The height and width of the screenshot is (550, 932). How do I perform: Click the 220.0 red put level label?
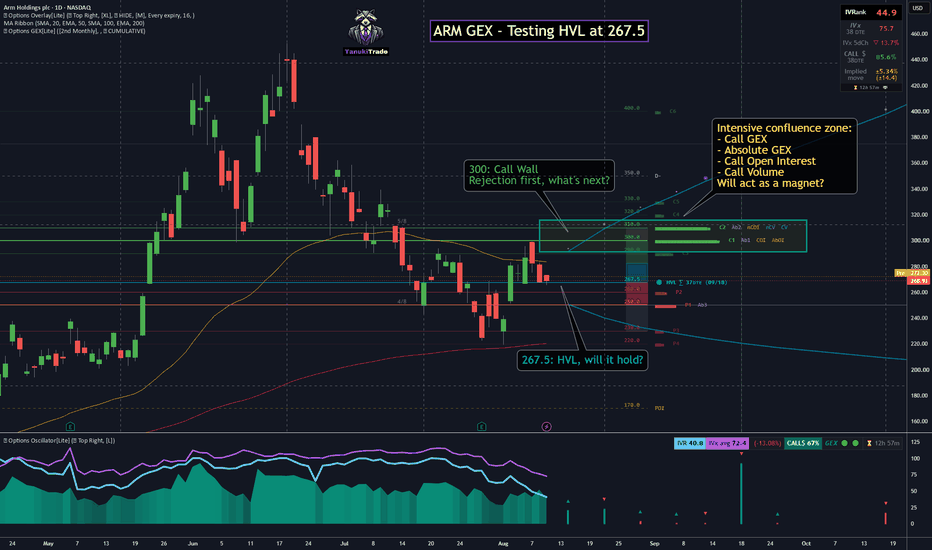coord(632,341)
